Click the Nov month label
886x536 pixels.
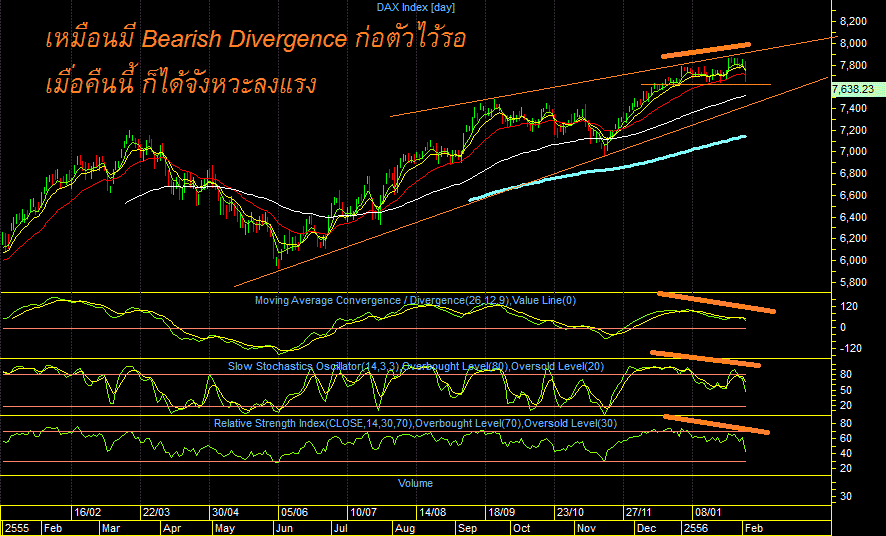[587, 529]
